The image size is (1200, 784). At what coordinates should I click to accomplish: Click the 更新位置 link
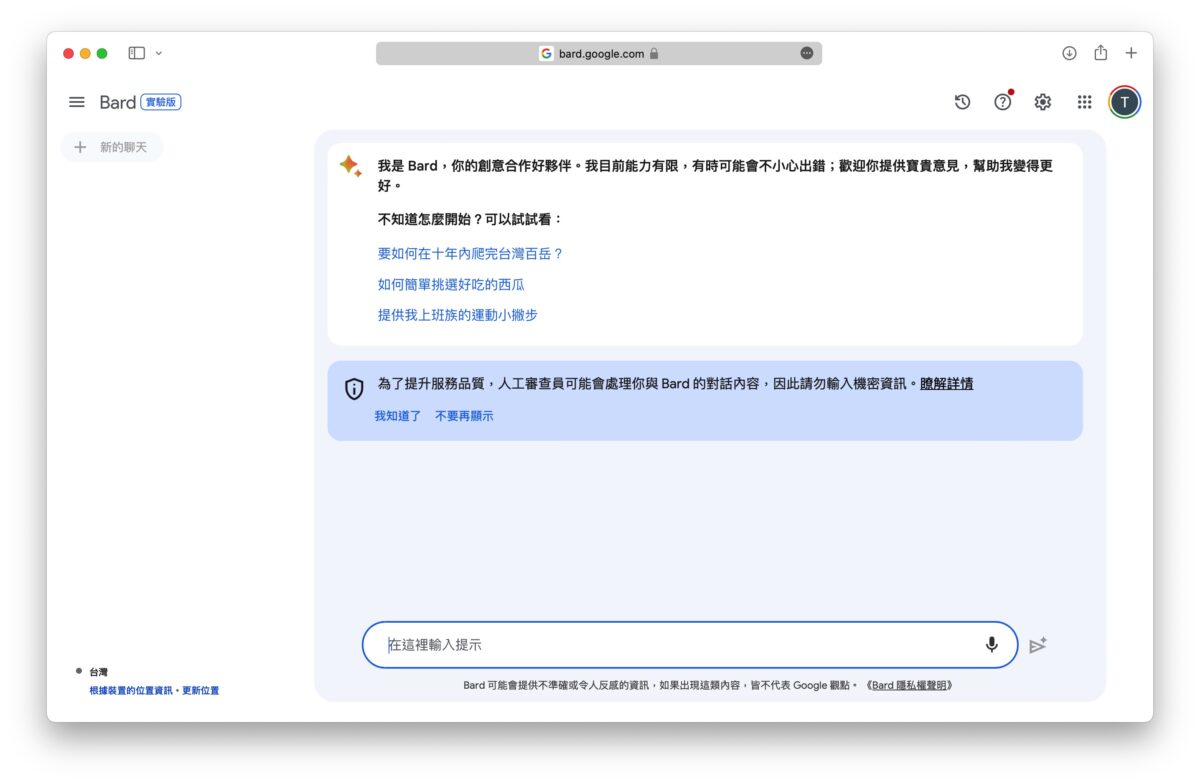tap(200, 691)
